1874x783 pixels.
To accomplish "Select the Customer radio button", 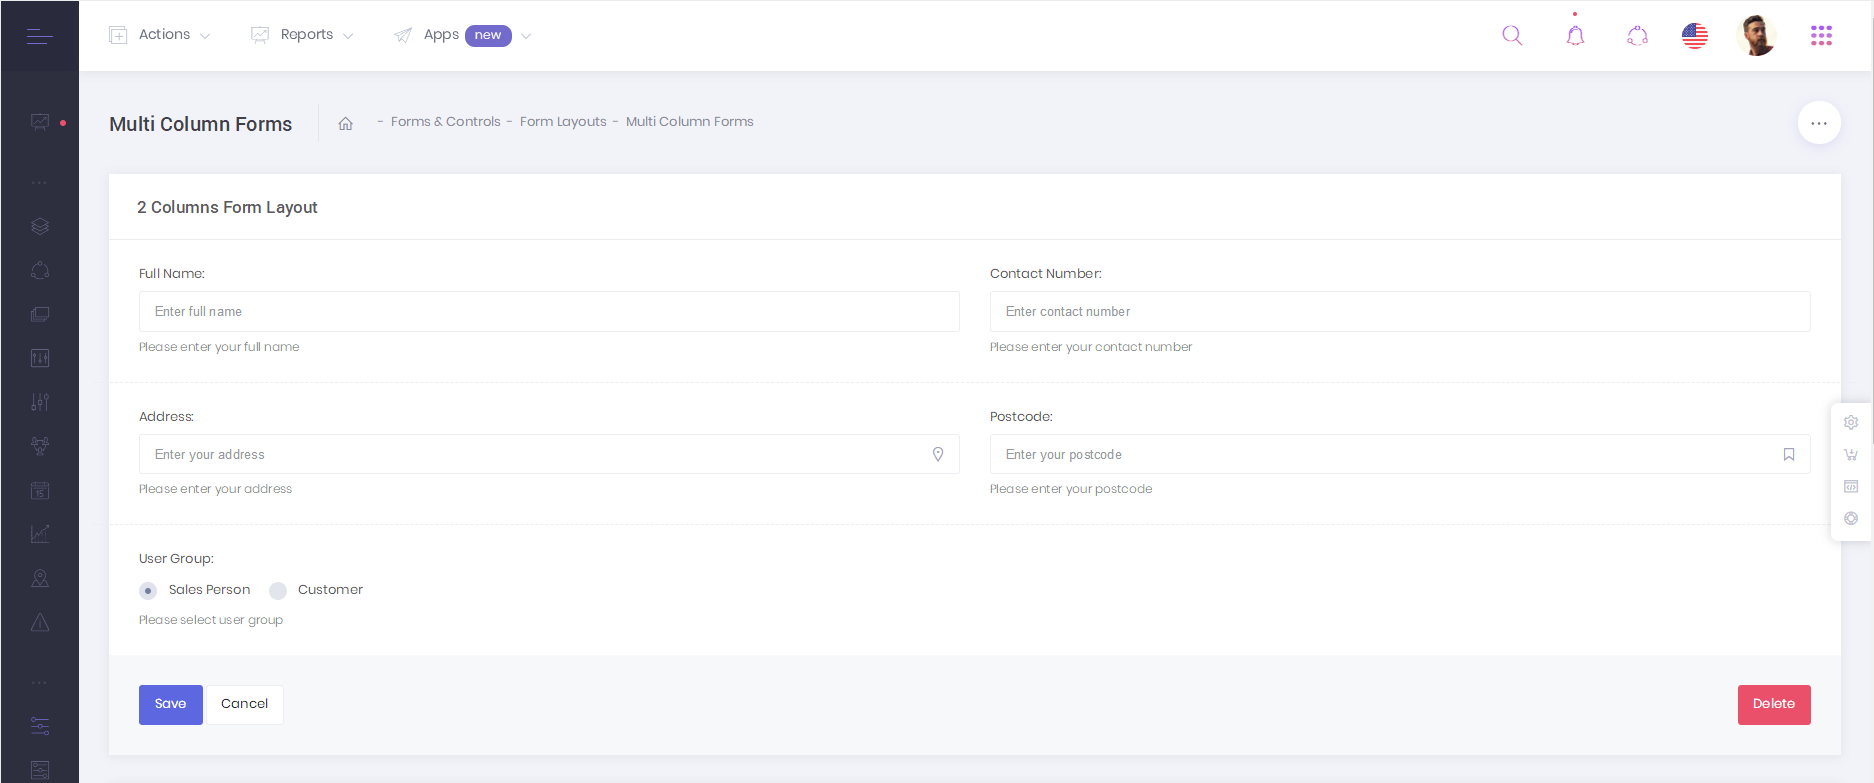I will 278,591.
